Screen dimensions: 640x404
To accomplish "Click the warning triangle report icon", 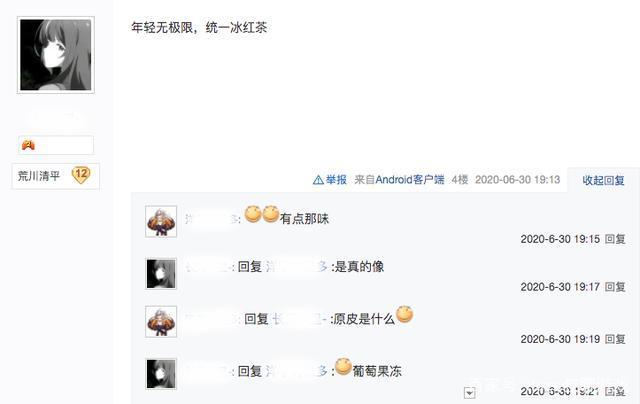I will pyautogui.click(x=318, y=180).
